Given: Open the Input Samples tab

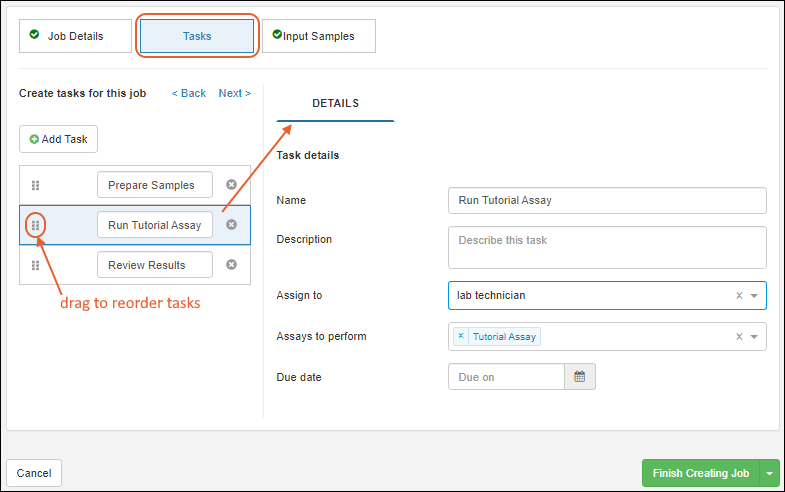Looking at the screenshot, I should coord(318,36).
